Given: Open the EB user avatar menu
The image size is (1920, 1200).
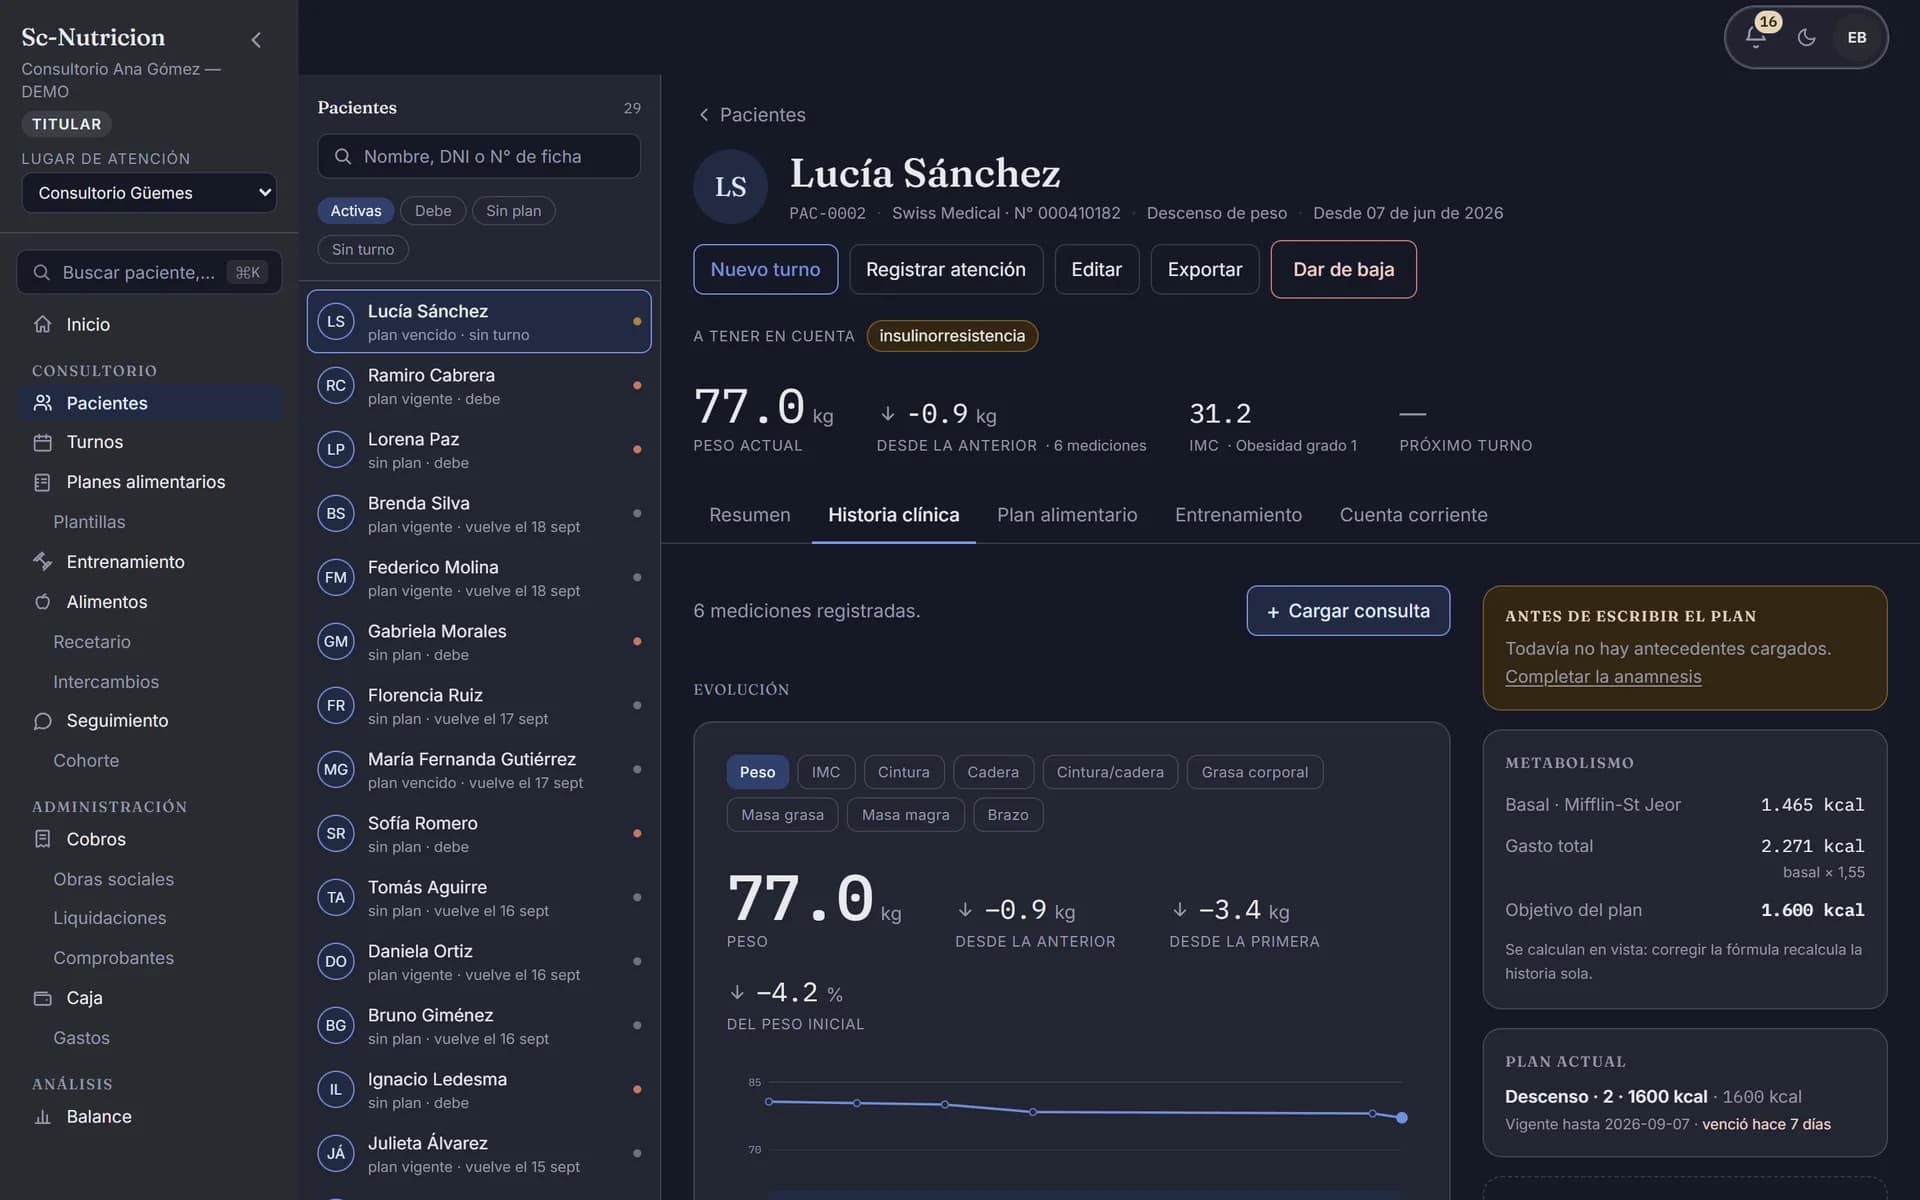Looking at the screenshot, I should (1857, 37).
